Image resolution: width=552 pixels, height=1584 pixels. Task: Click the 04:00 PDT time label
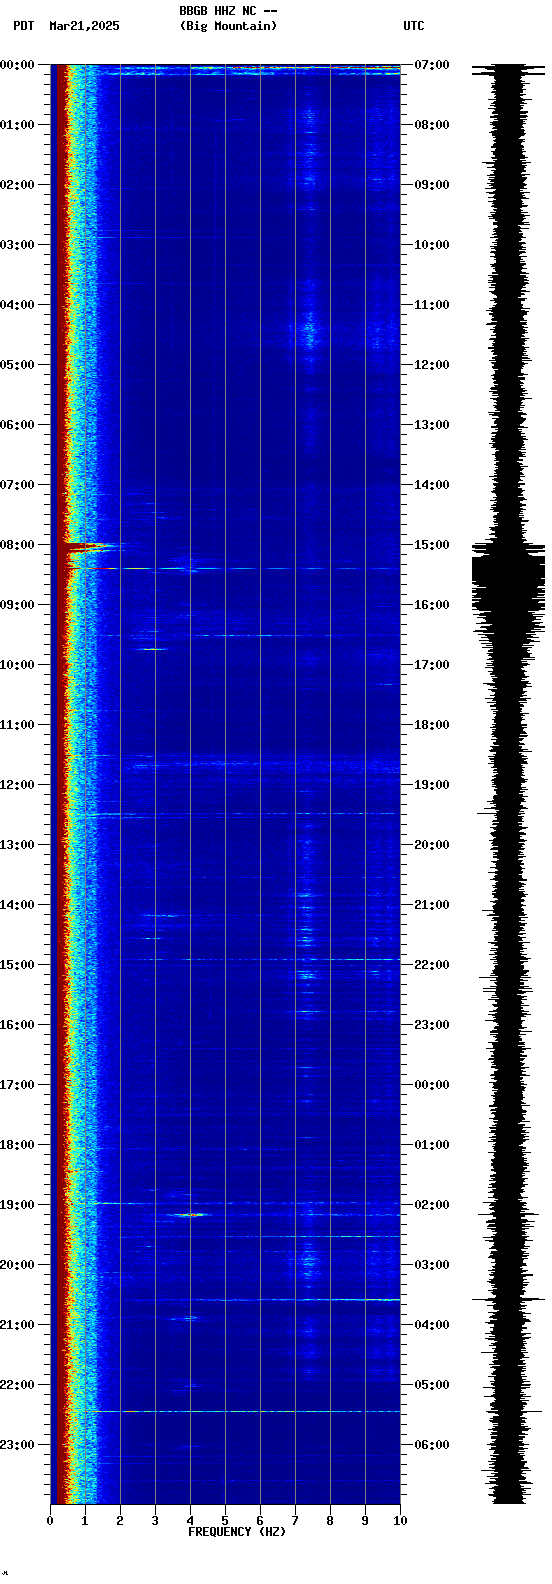pyautogui.click(x=18, y=305)
